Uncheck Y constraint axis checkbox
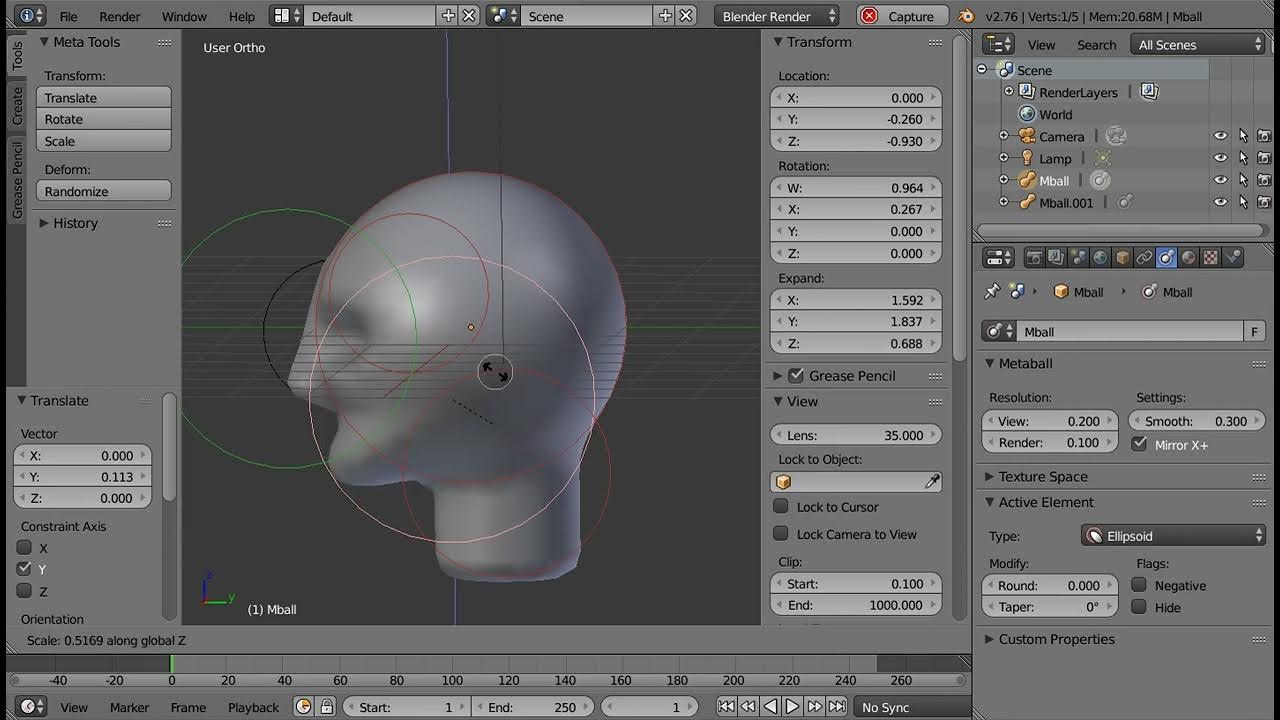This screenshot has width=1280, height=720. [x=24, y=568]
